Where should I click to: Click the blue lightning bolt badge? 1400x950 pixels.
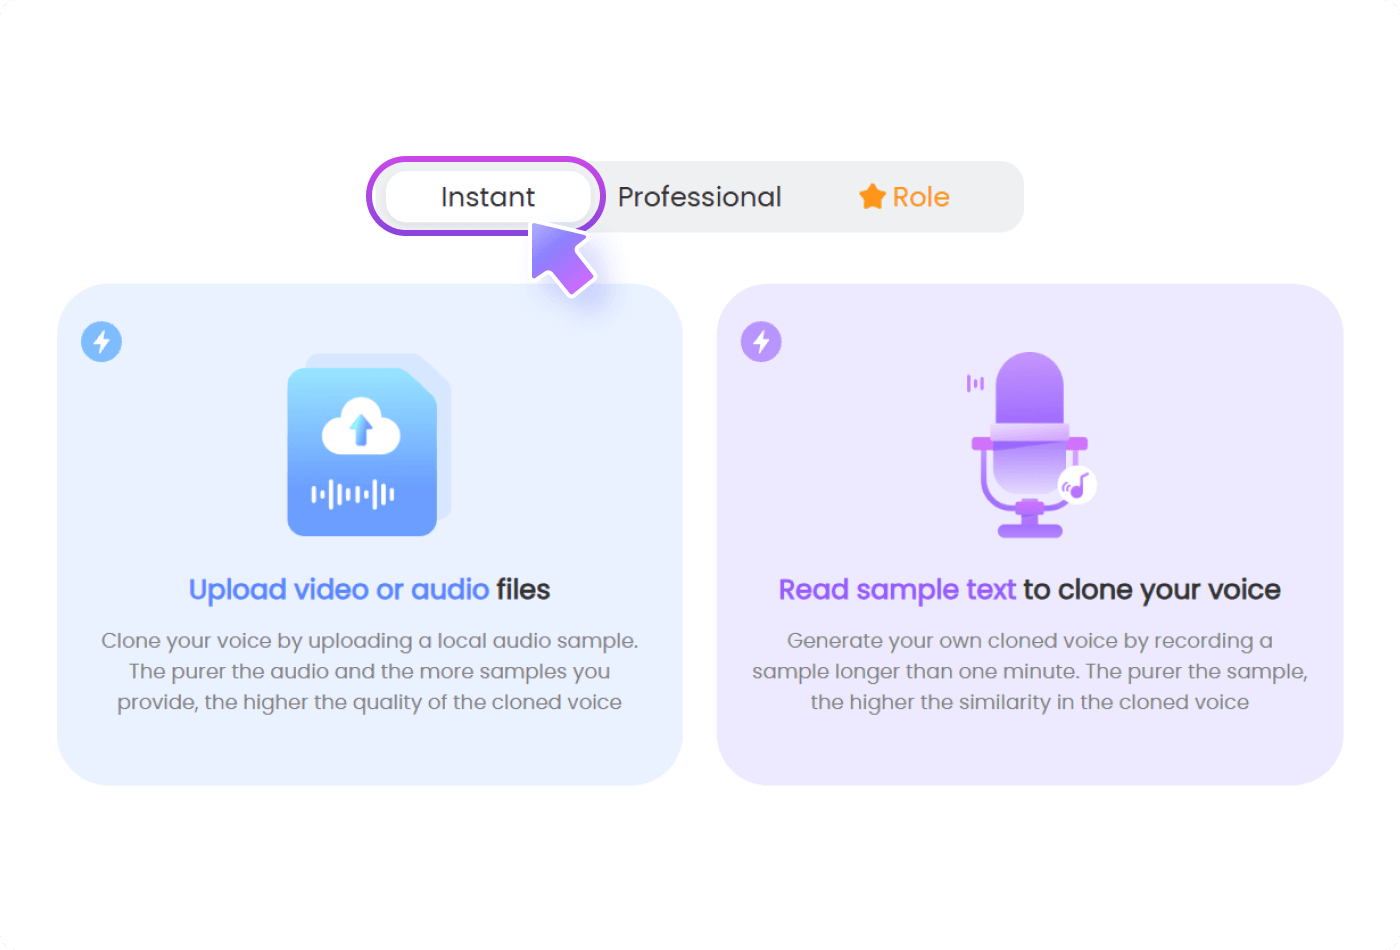pos(101,342)
